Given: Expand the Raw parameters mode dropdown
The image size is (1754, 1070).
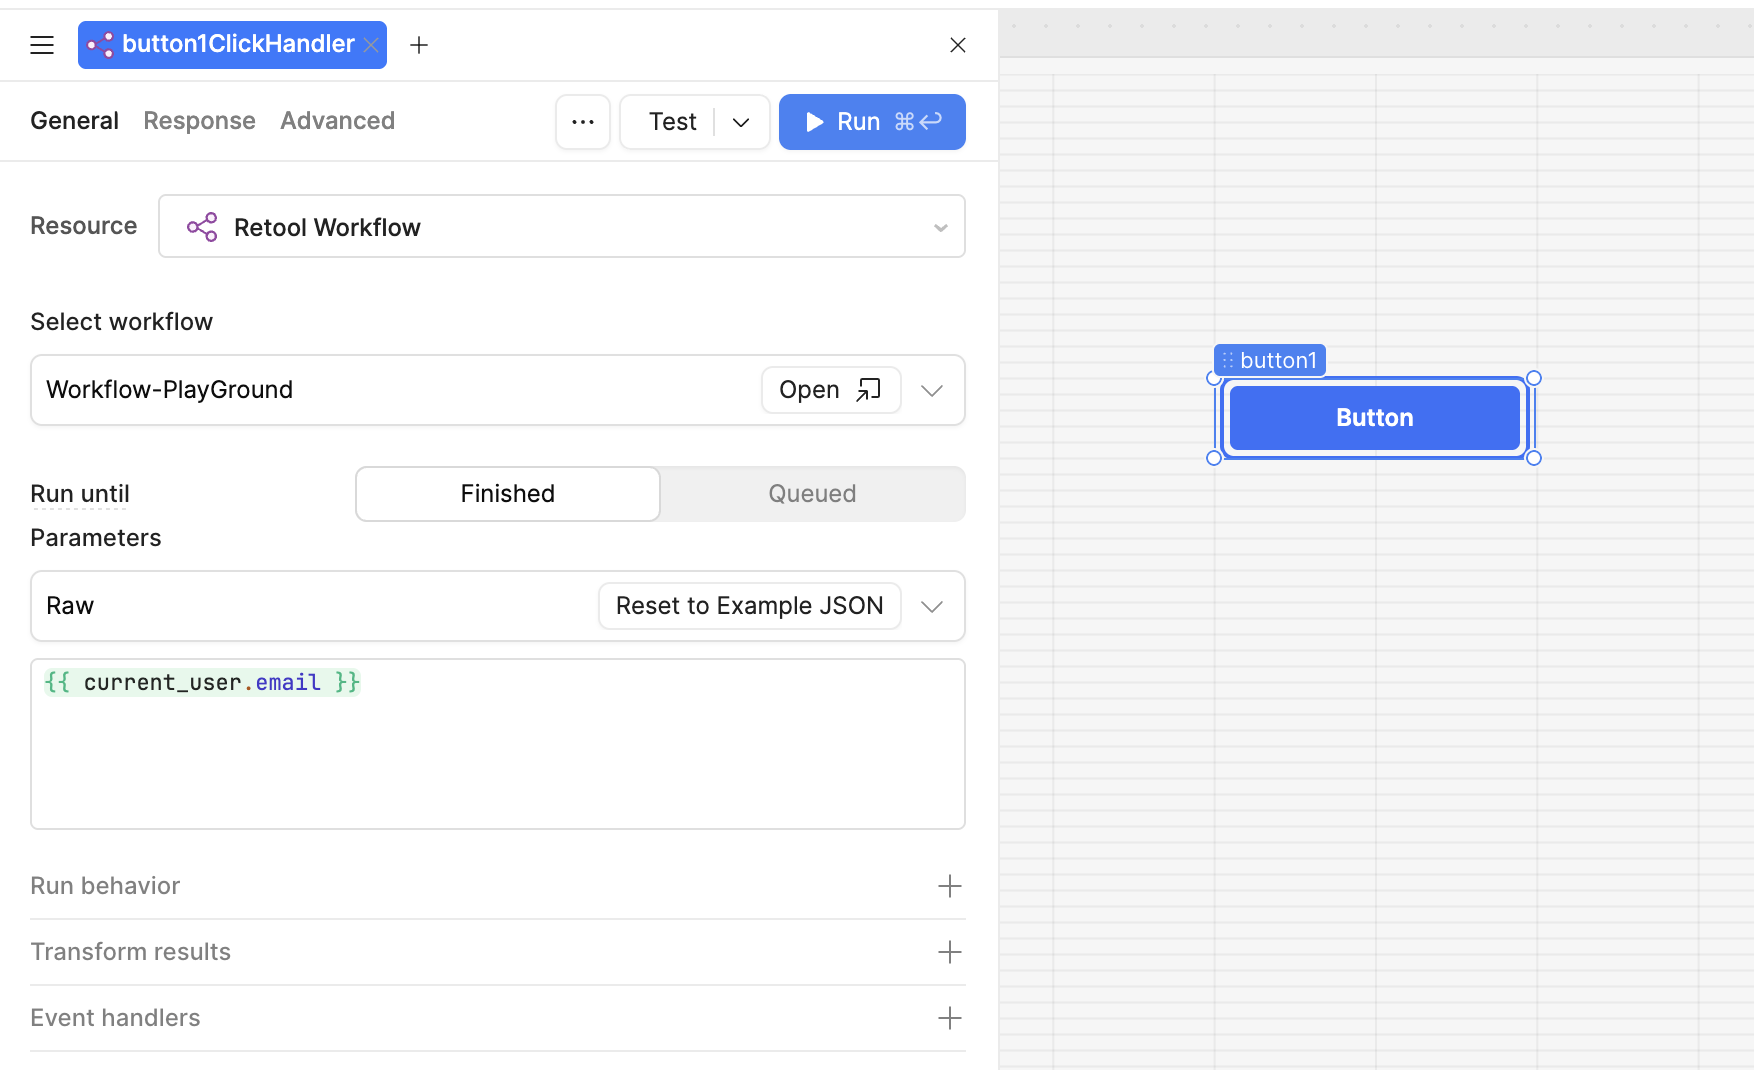Looking at the screenshot, I should (x=932, y=606).
